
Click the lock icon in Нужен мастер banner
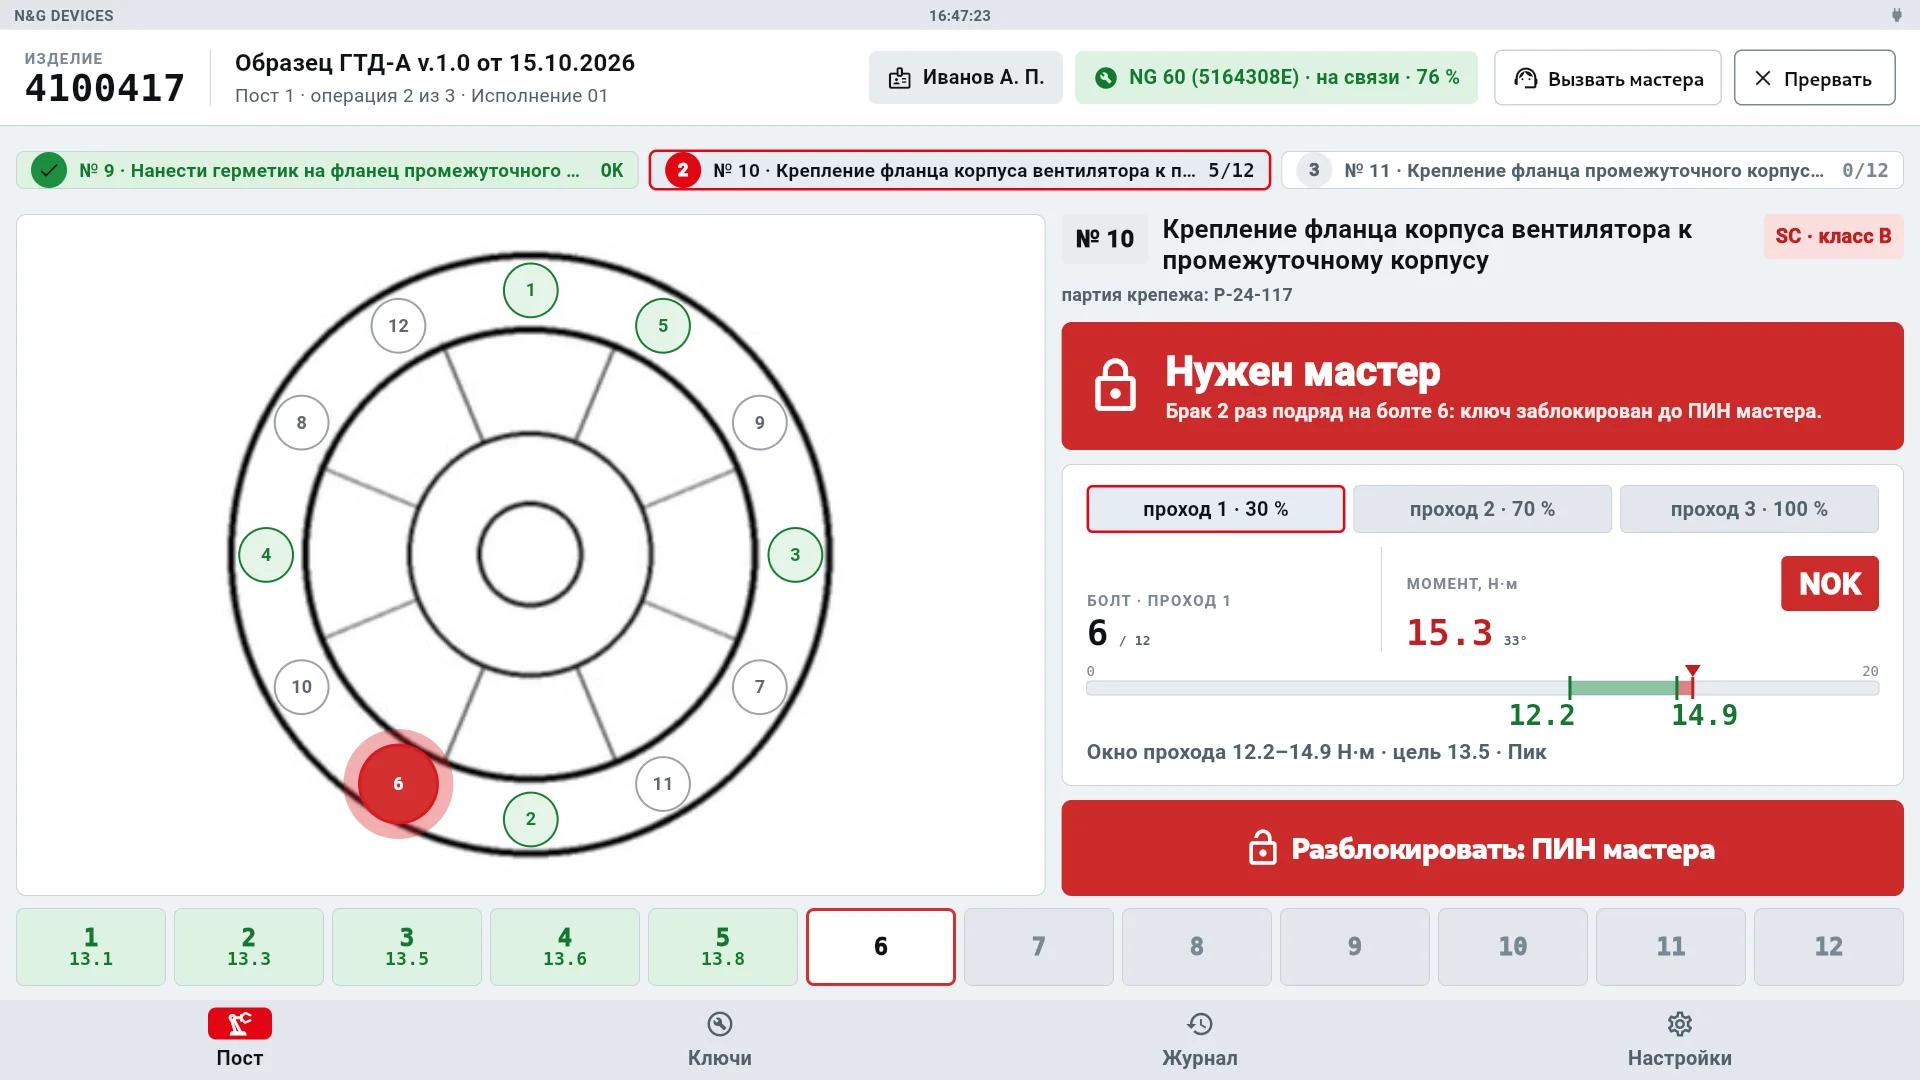coord(1115,385)
